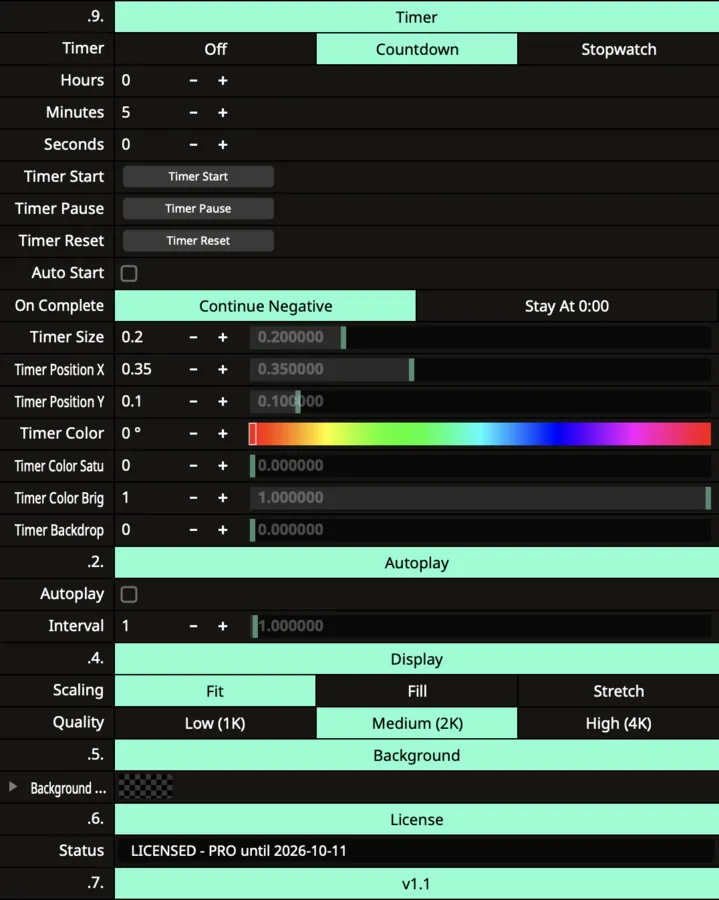Decrease Timer Position Y with minus icon
The height and width of the screenshot is (900, 719).
[x=193, y=401]
